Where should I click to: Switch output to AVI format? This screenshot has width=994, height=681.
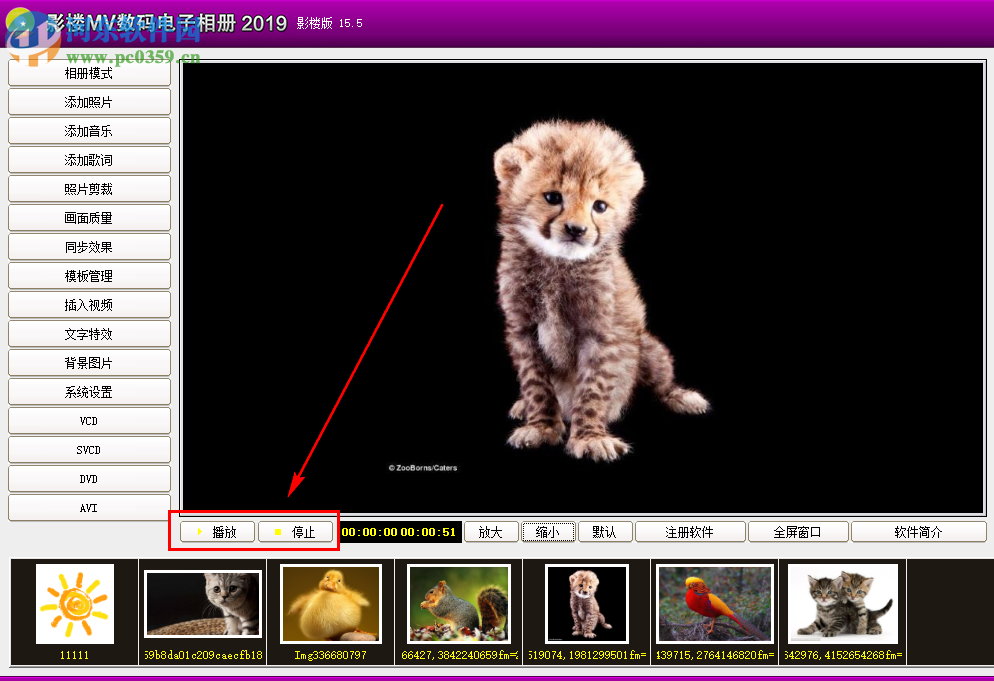point(88,507)
